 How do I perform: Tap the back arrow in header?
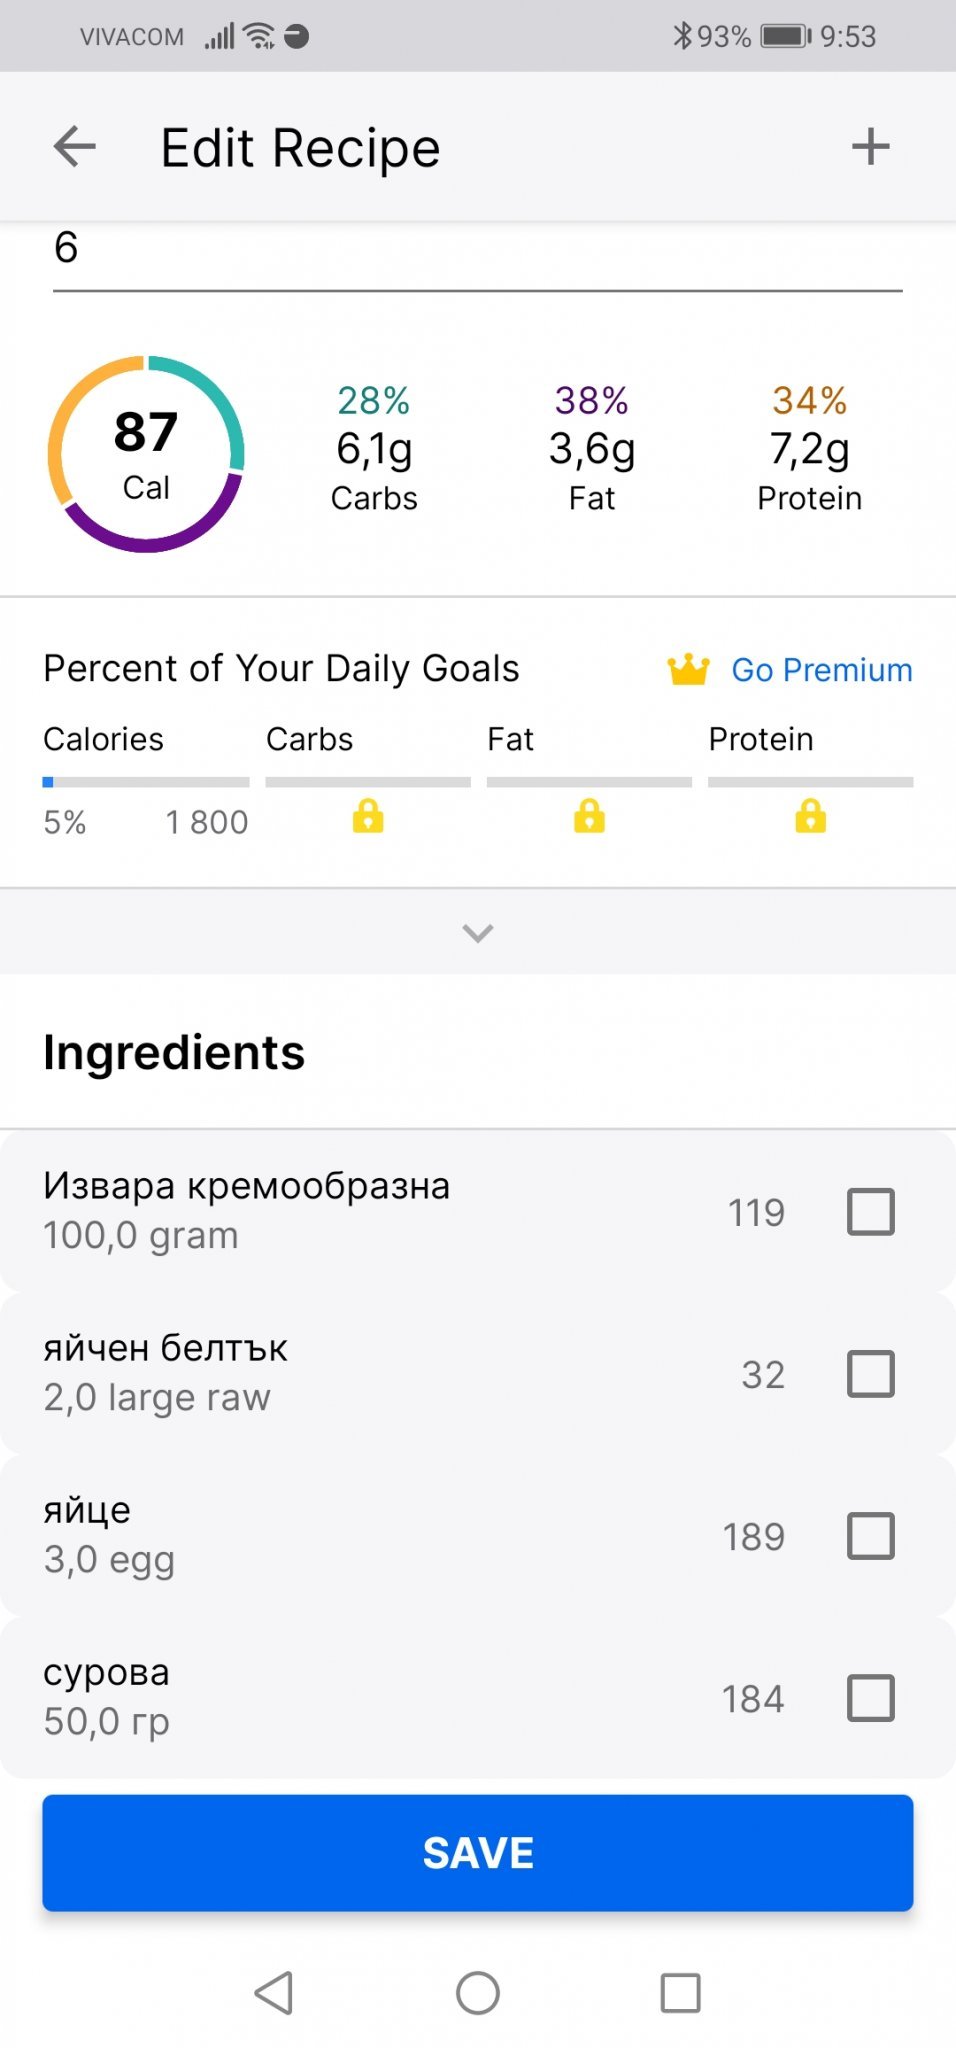coord(75,147)
